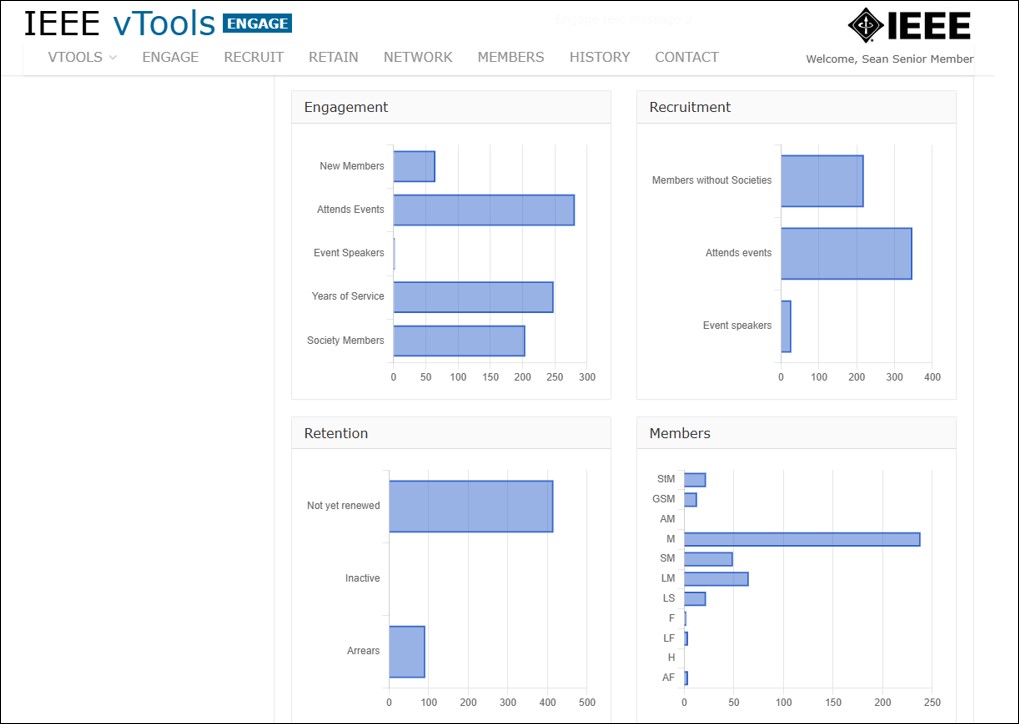Viewport: 1019px width, 724px height.
Task: Click the Members without Societies label
Action: 712,181
